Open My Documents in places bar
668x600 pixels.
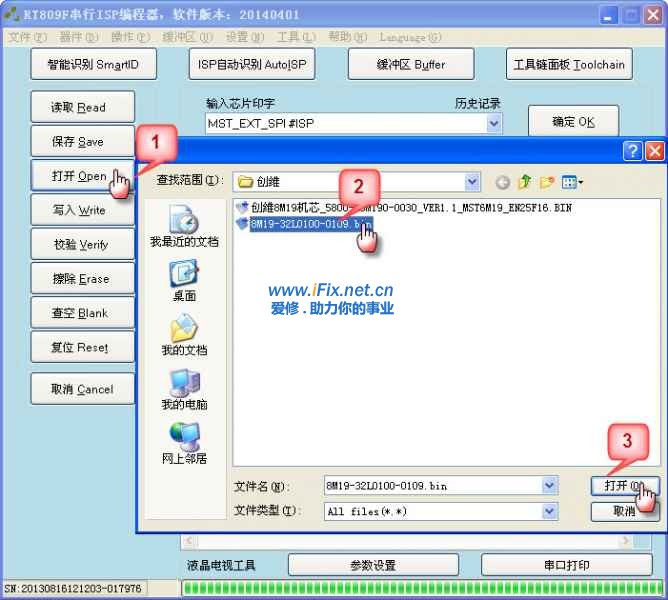click(x=184, y=335)
